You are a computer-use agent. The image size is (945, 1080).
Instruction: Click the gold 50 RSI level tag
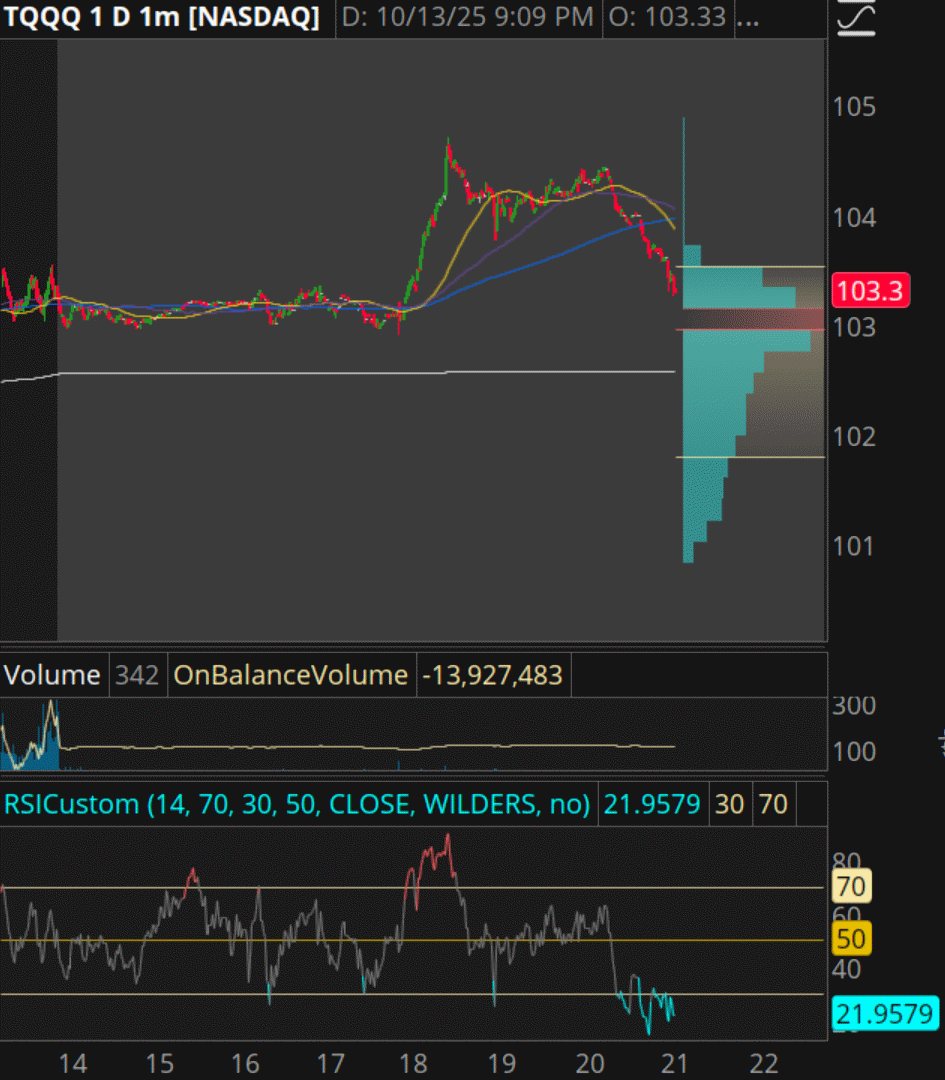coord(852,939)
